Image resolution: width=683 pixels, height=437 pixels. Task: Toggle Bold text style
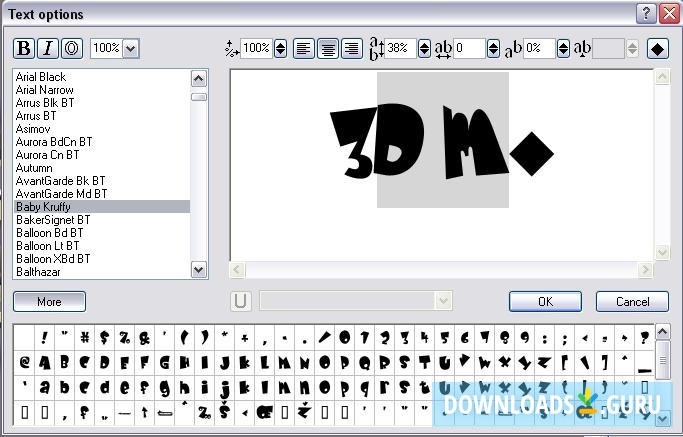(x=24, y=48)
